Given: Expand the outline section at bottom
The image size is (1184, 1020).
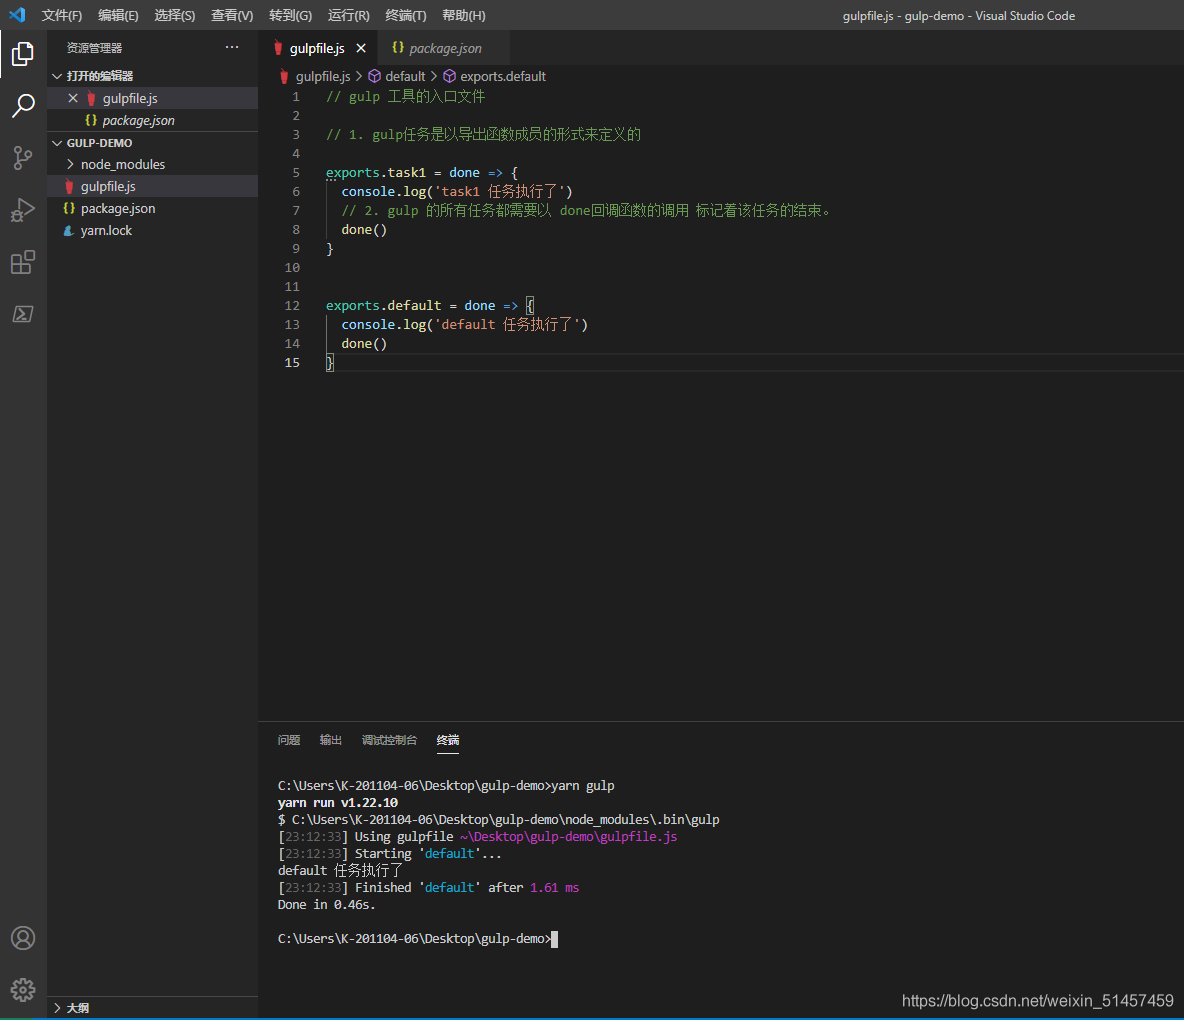Looking at the screenshot, I should 57,1008.
